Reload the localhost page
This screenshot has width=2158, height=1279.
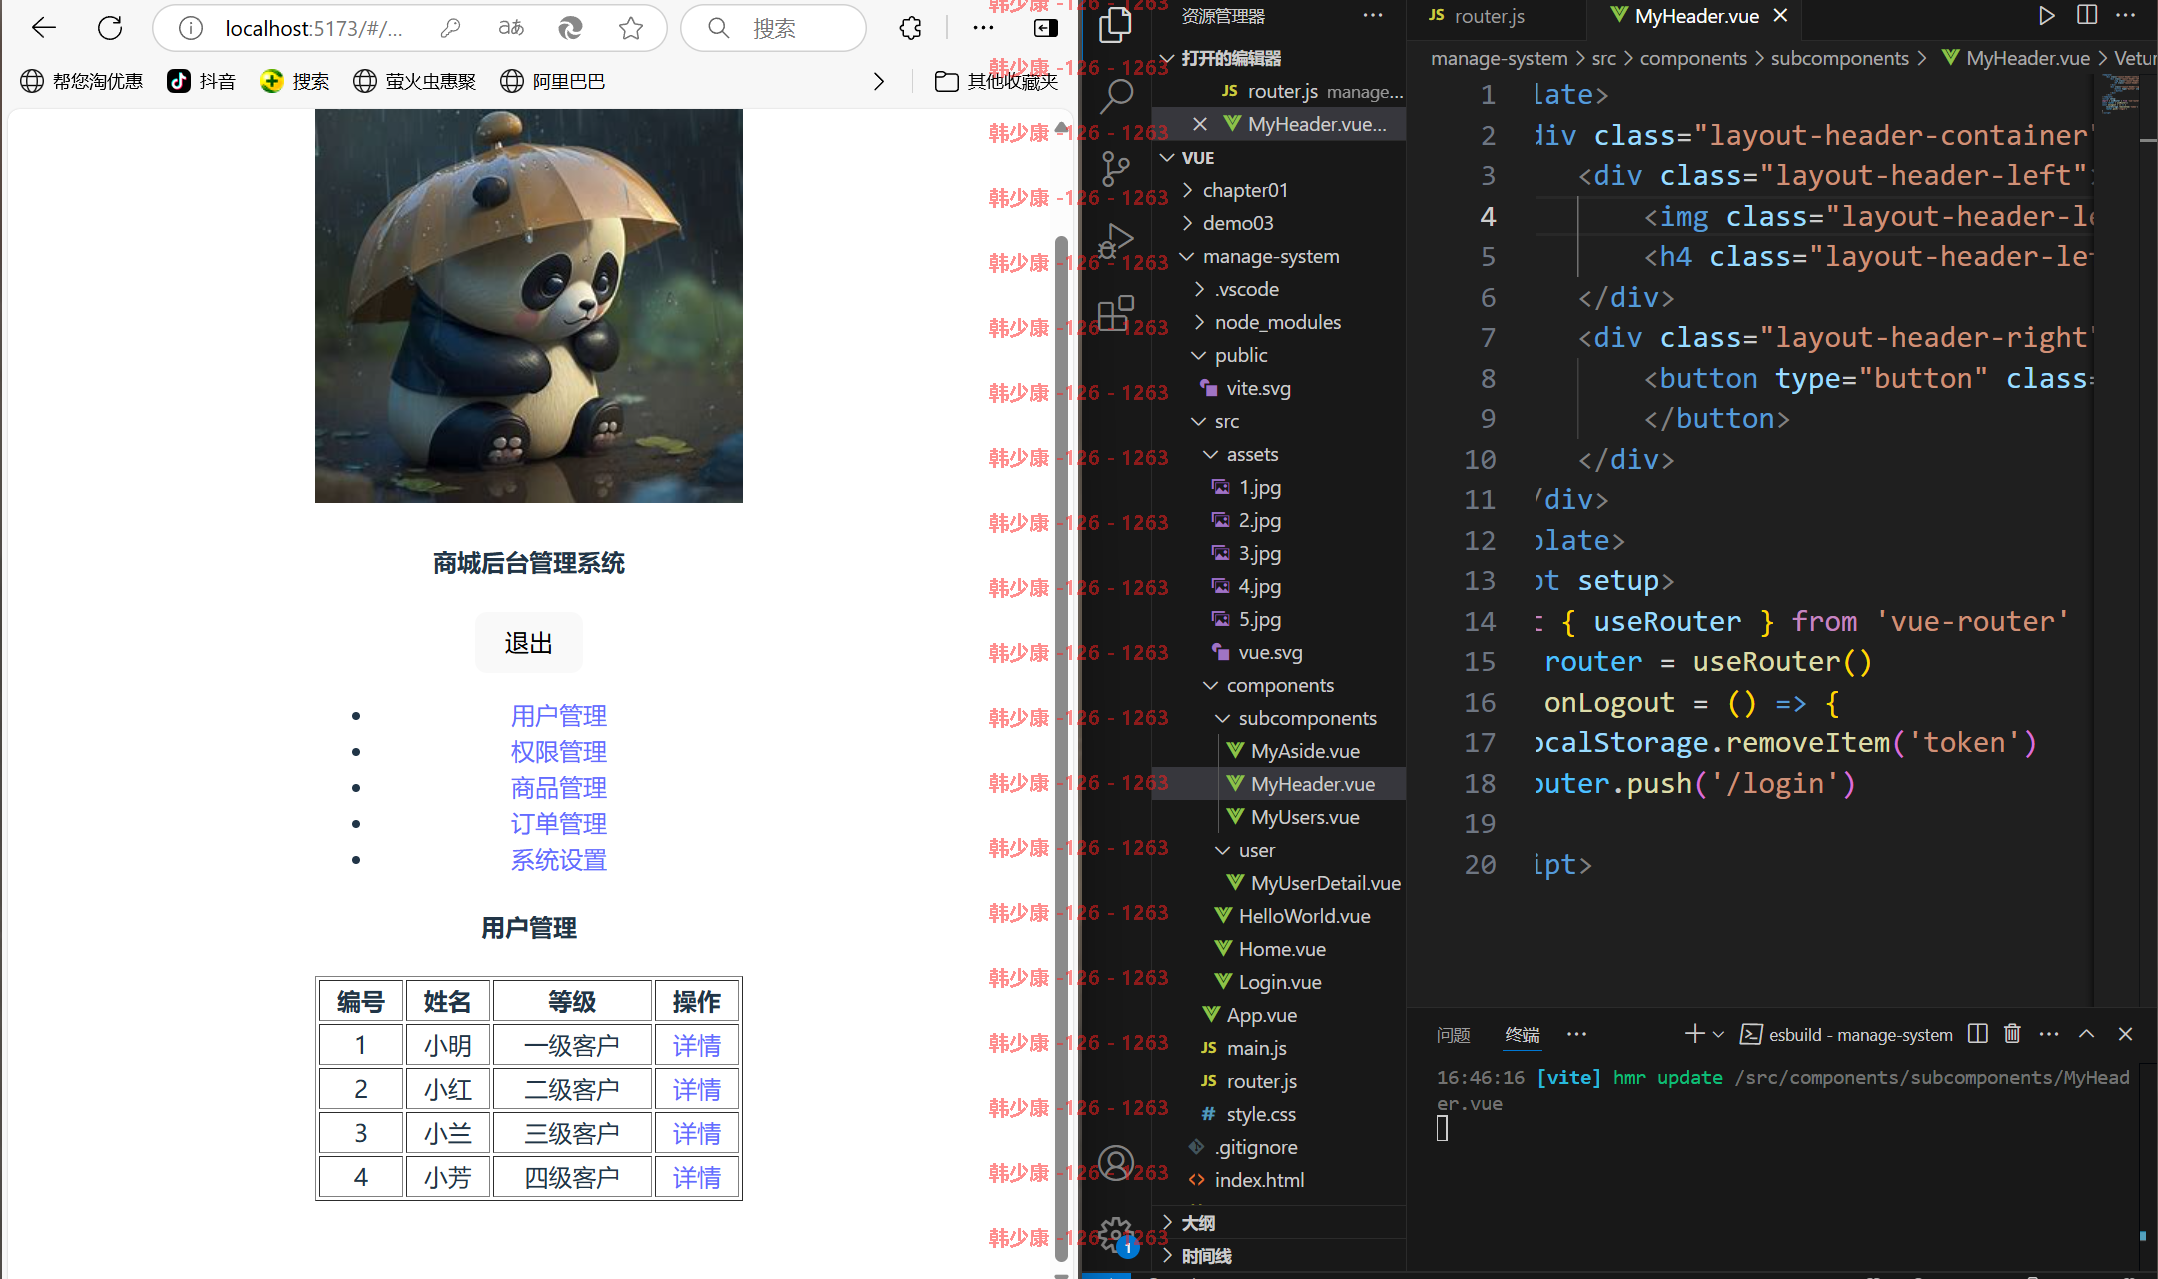[x=110, y=28]
